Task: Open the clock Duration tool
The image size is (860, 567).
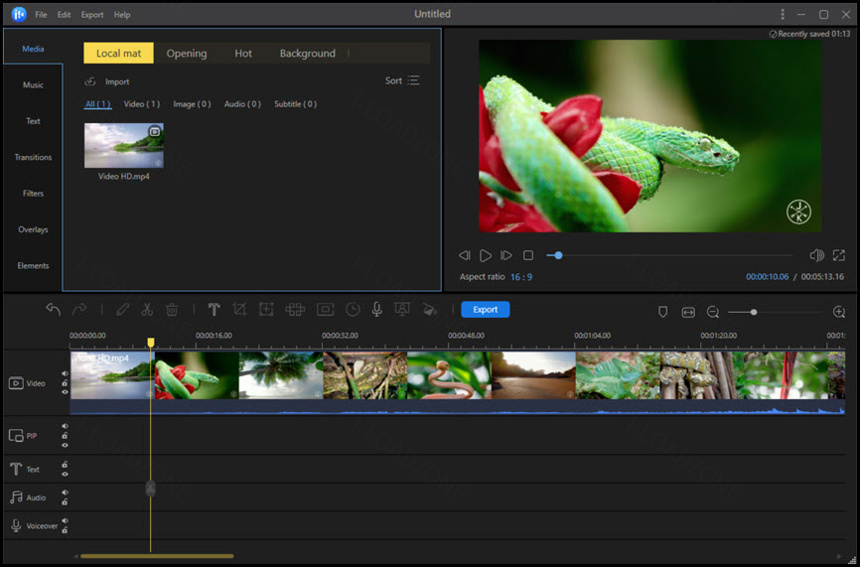Action: [353, 309]
